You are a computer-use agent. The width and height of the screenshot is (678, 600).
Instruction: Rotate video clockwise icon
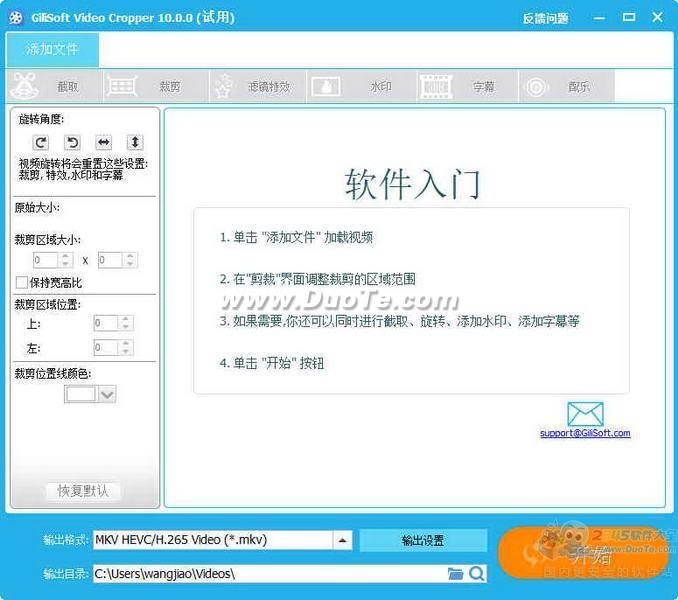pos(41,142)
